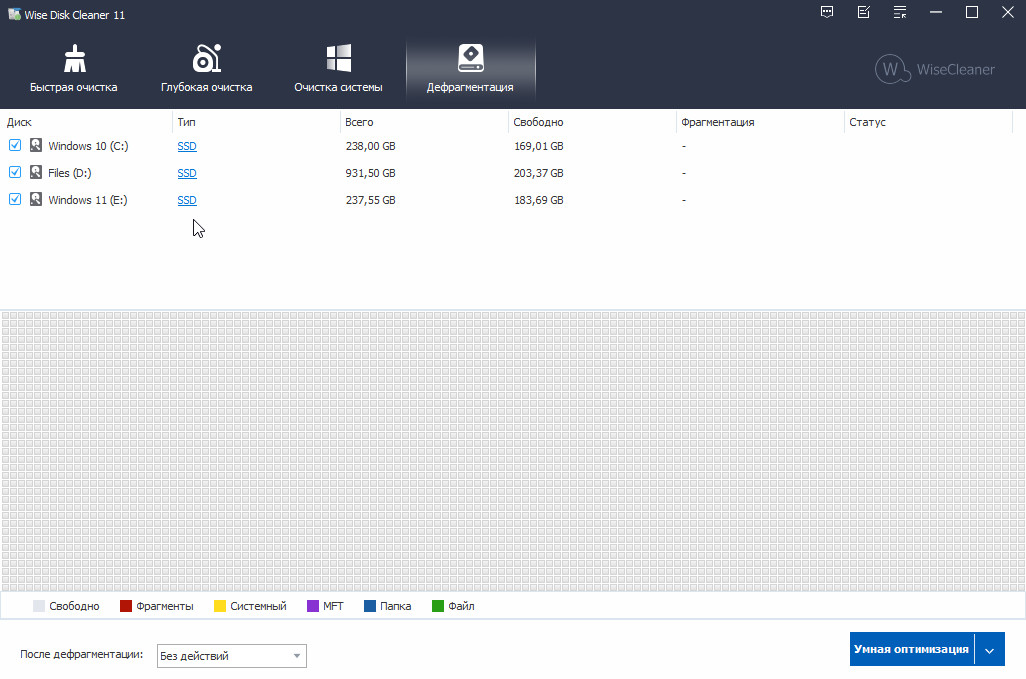
Task: Click the Диск column header
Action: pos(19,122)
